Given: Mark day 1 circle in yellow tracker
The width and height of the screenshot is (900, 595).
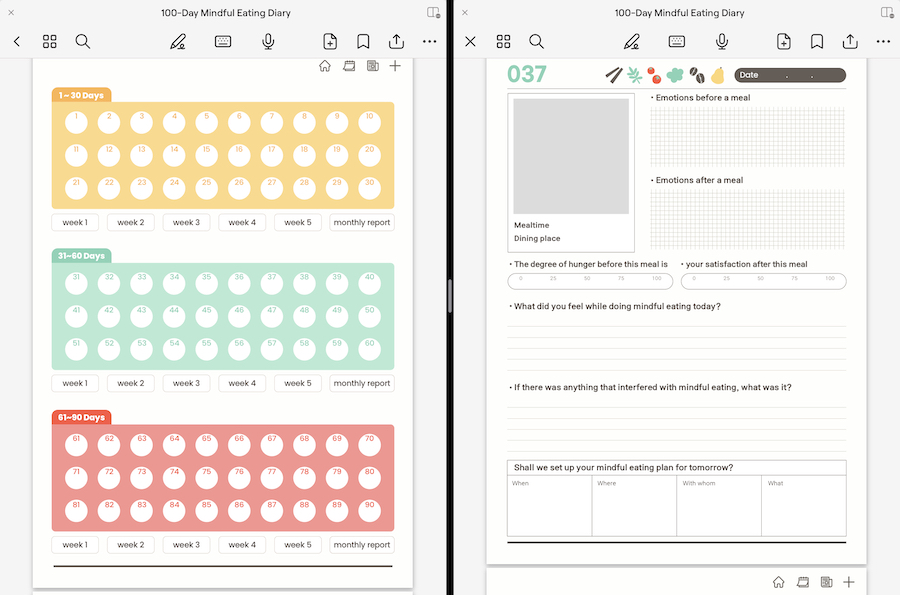Looking at the screenshot, I should tap(77, 123).
